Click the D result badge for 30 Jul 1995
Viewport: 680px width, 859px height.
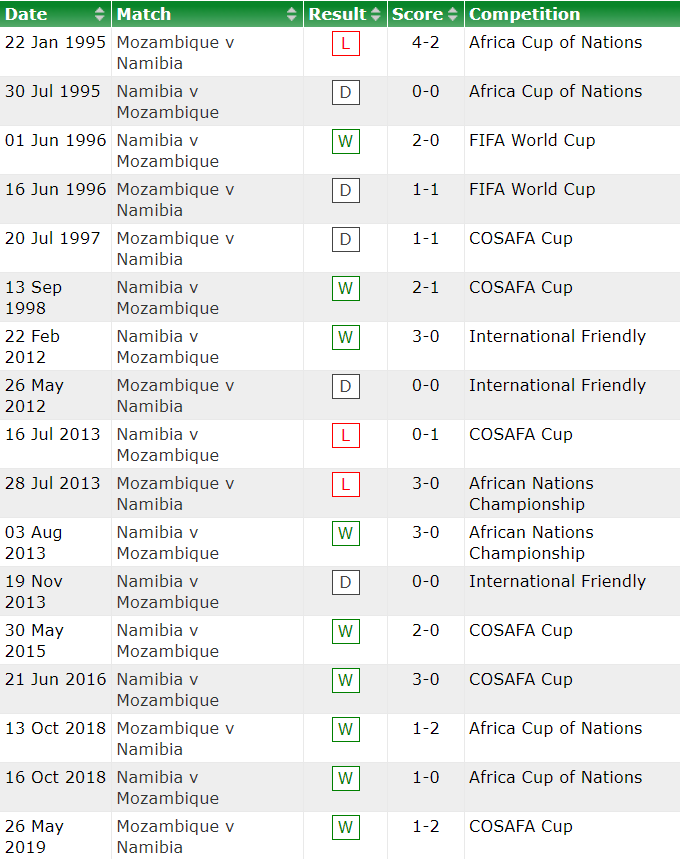(x=345, y=93)
